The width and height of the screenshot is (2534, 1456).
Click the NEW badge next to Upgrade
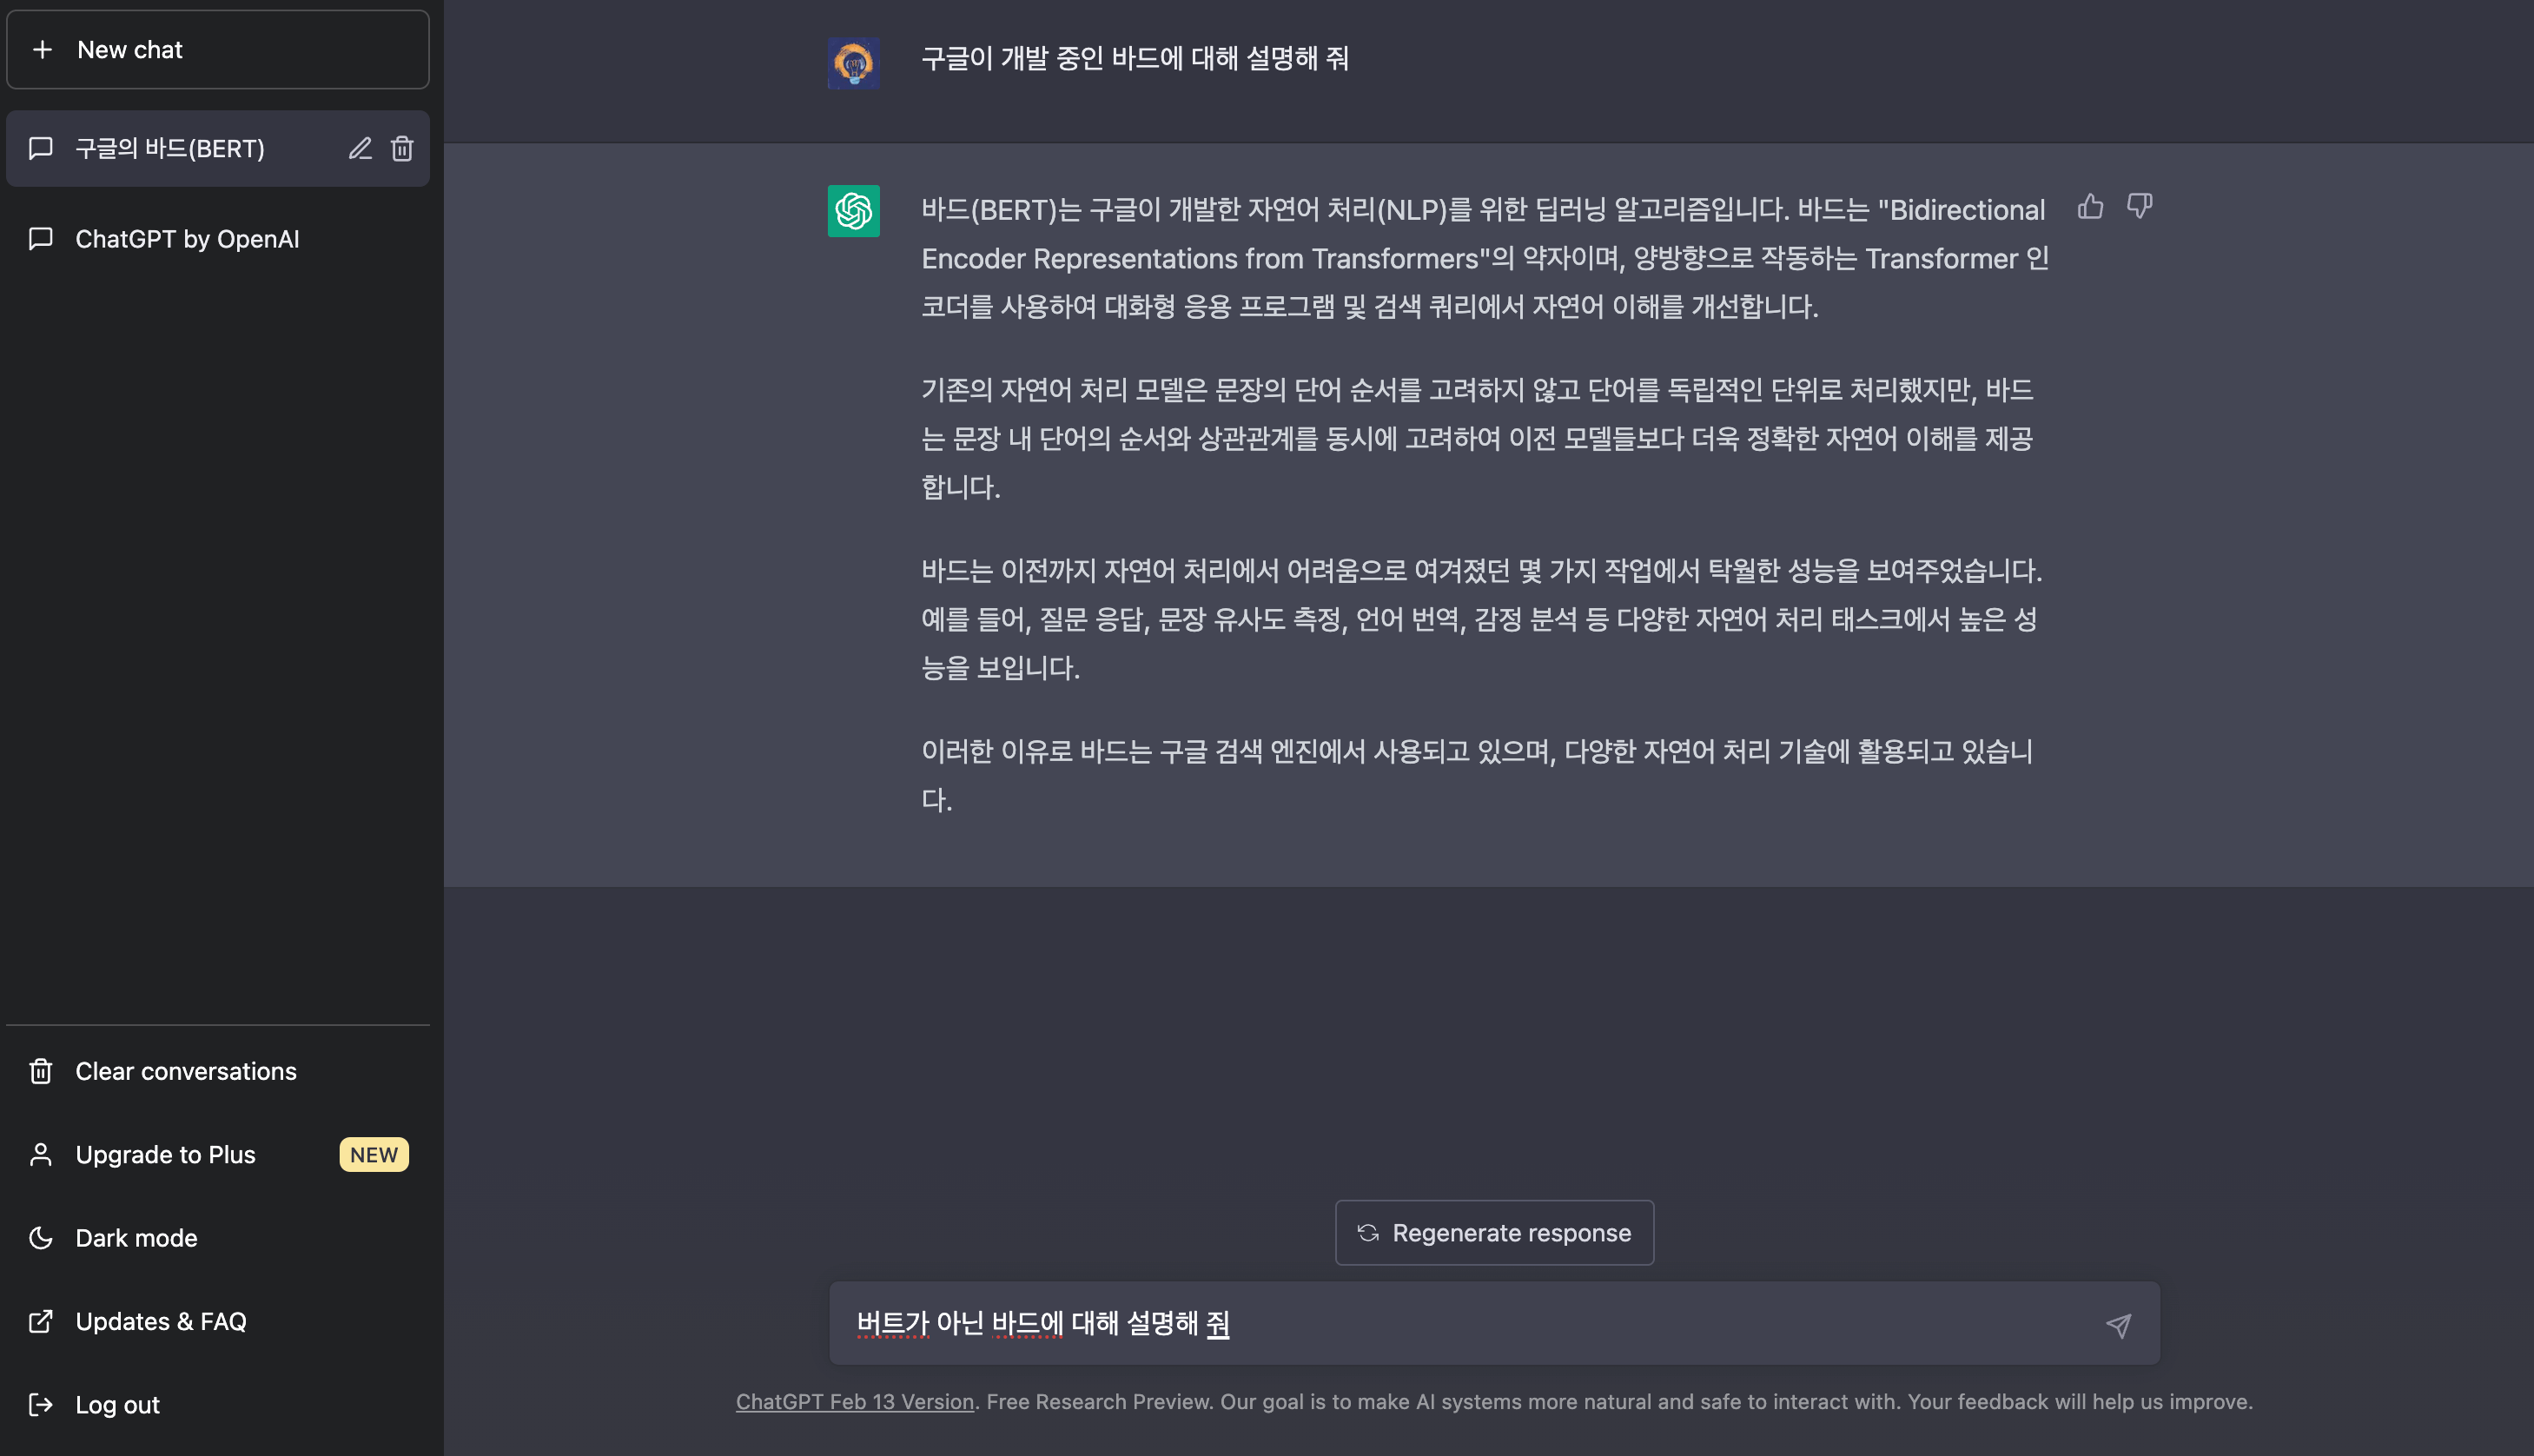point(374,1154)
